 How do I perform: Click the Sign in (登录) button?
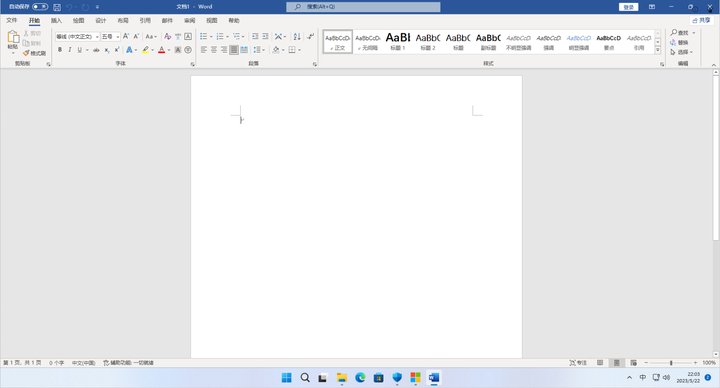tap(628, 7)
